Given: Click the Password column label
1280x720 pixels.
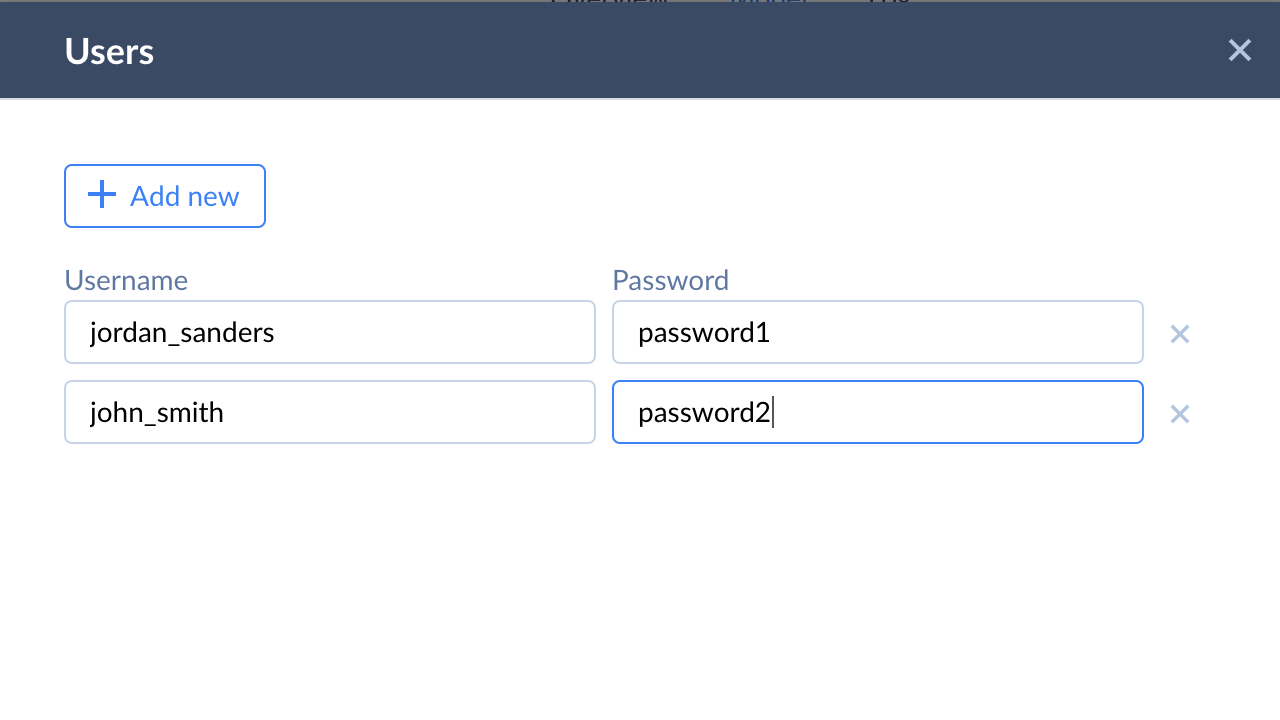Looking at the screenshot, I should point(670,280).
